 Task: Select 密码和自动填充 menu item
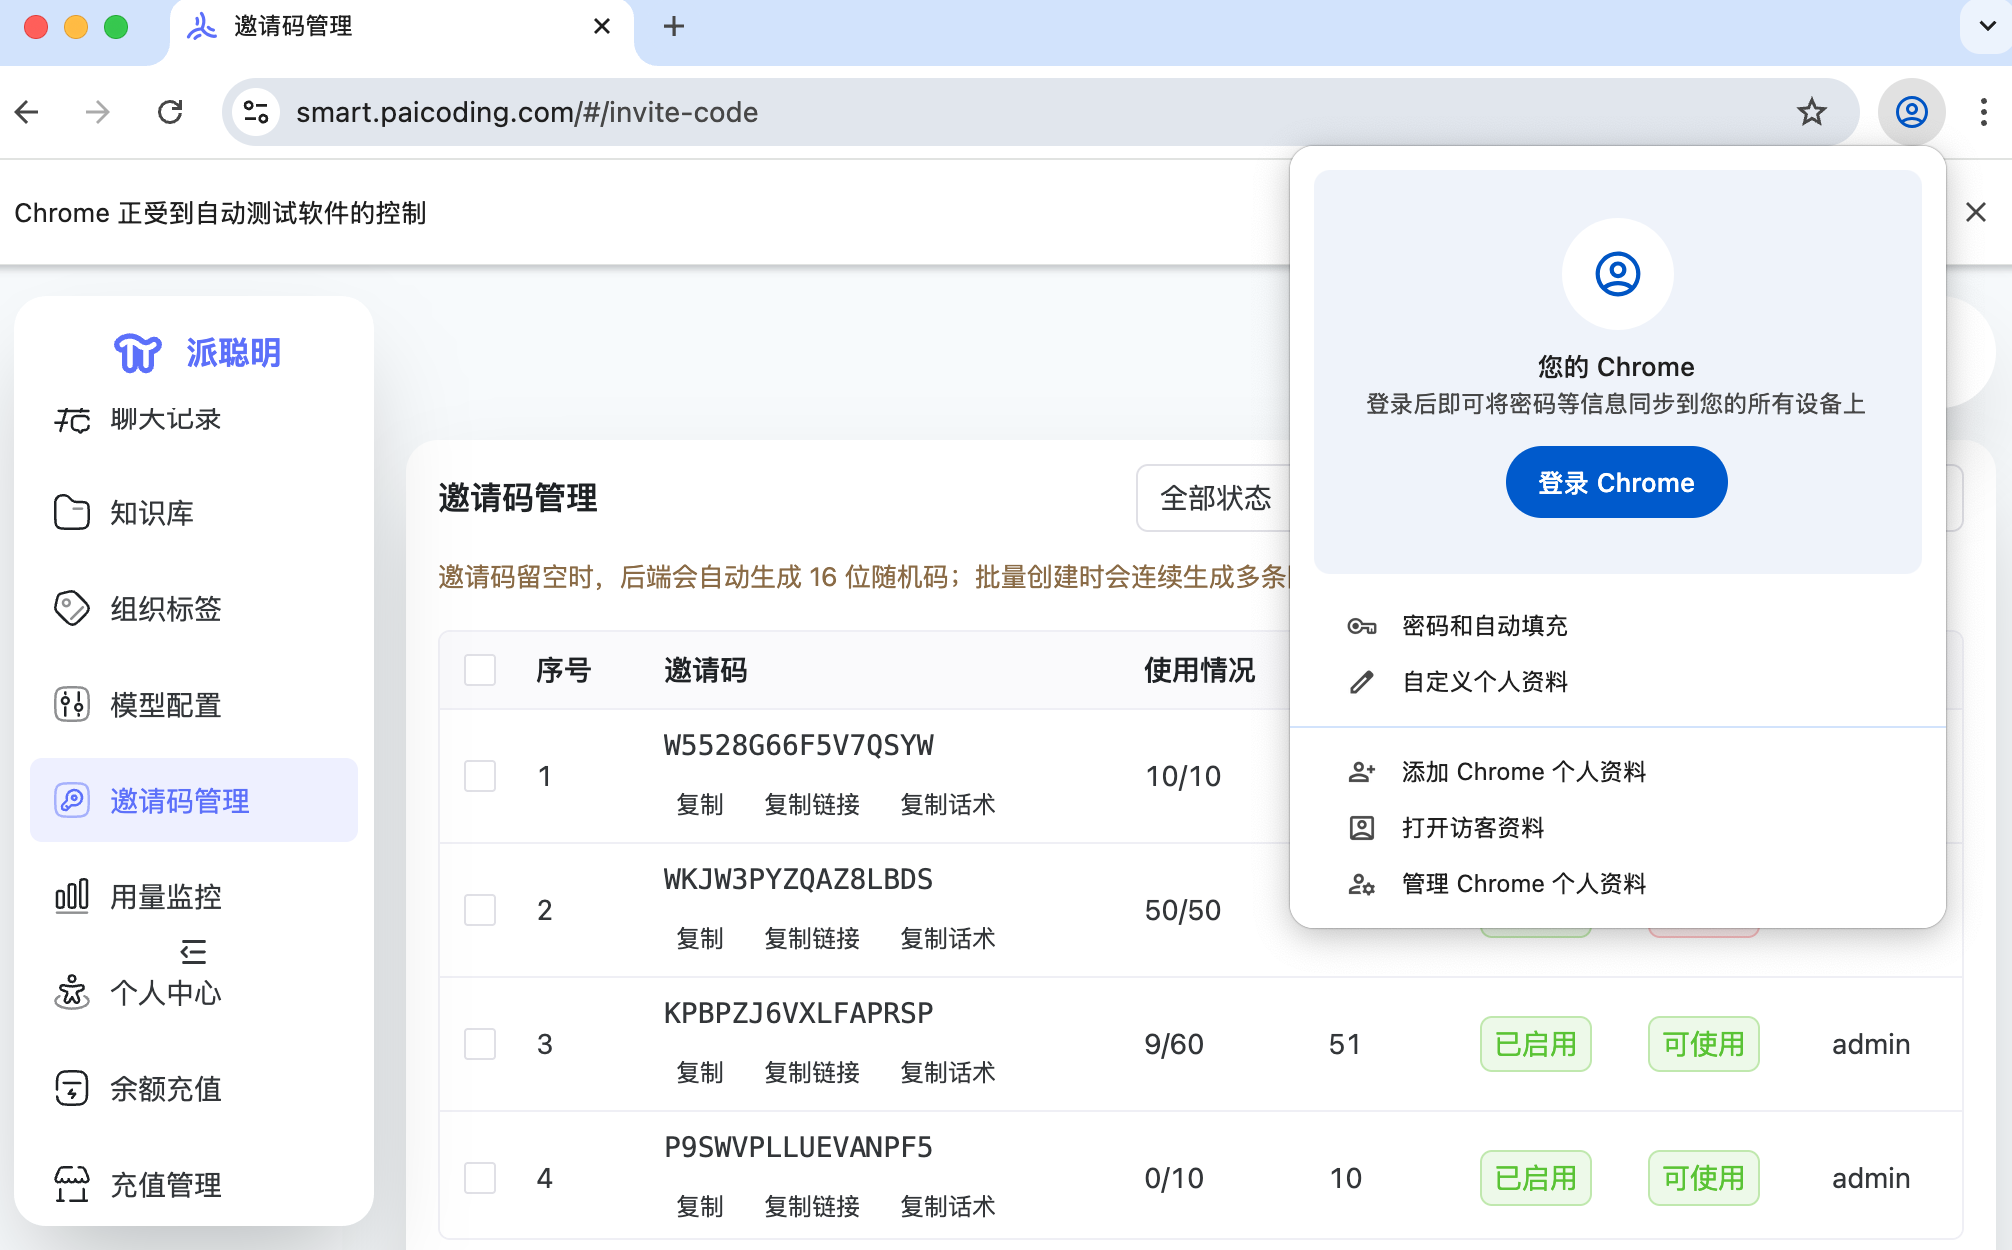point(1484,626)
